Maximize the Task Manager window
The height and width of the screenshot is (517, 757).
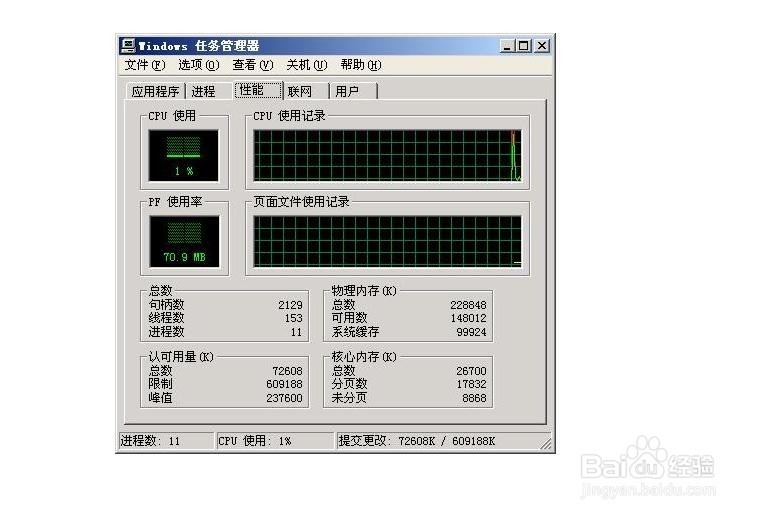524,46
